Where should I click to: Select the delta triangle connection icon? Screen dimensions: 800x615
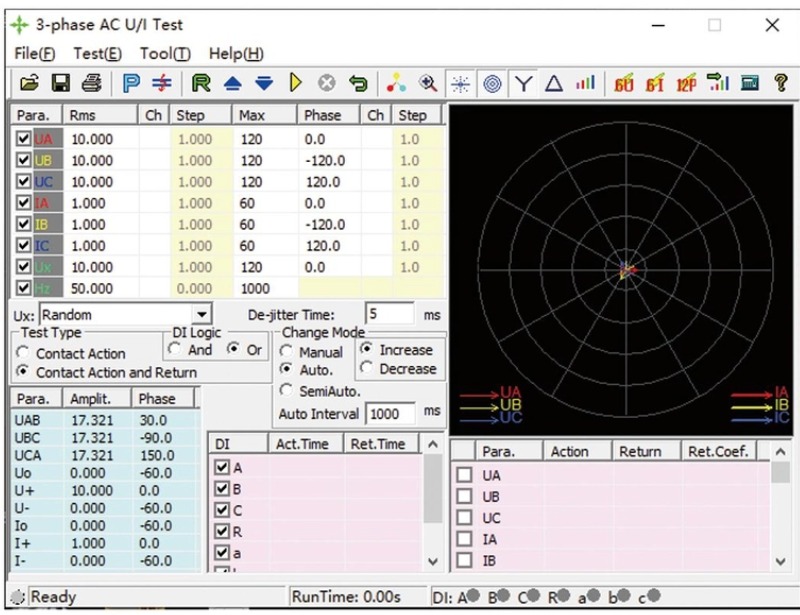point(554,84)
